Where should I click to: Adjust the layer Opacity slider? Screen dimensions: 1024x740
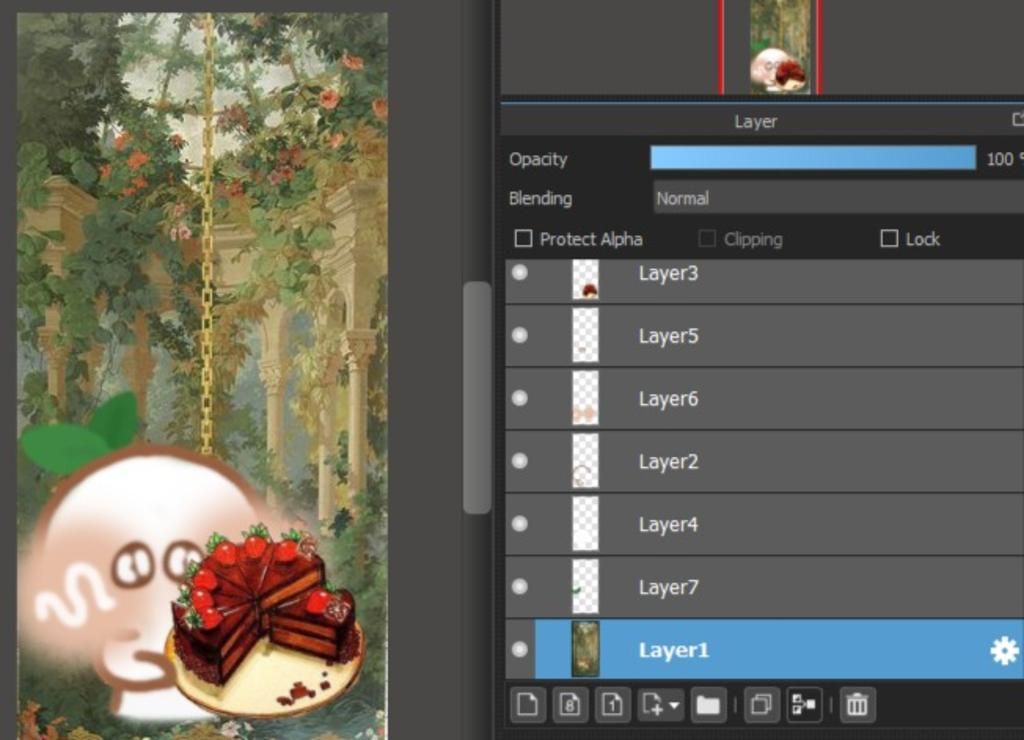coord(813,159)
